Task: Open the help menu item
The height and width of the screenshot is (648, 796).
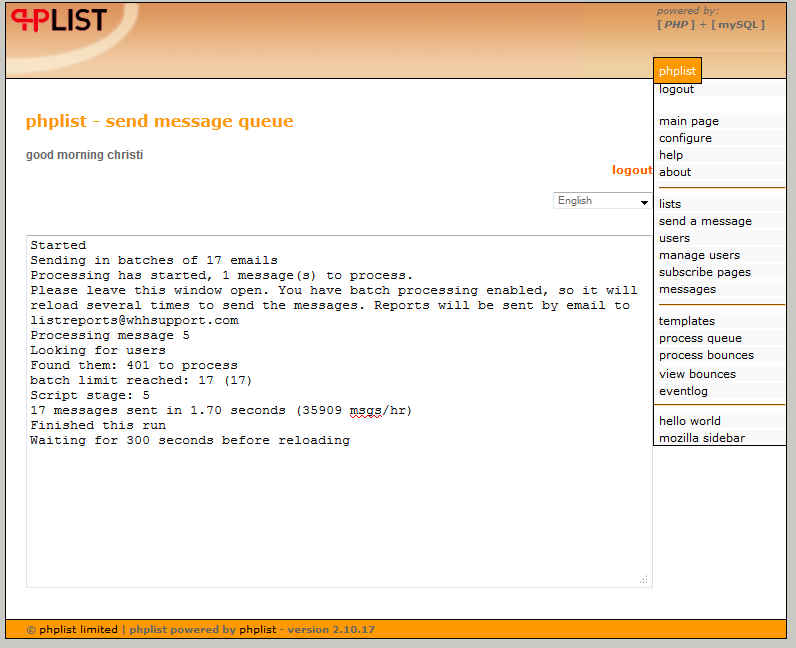Action: [671, 155]
